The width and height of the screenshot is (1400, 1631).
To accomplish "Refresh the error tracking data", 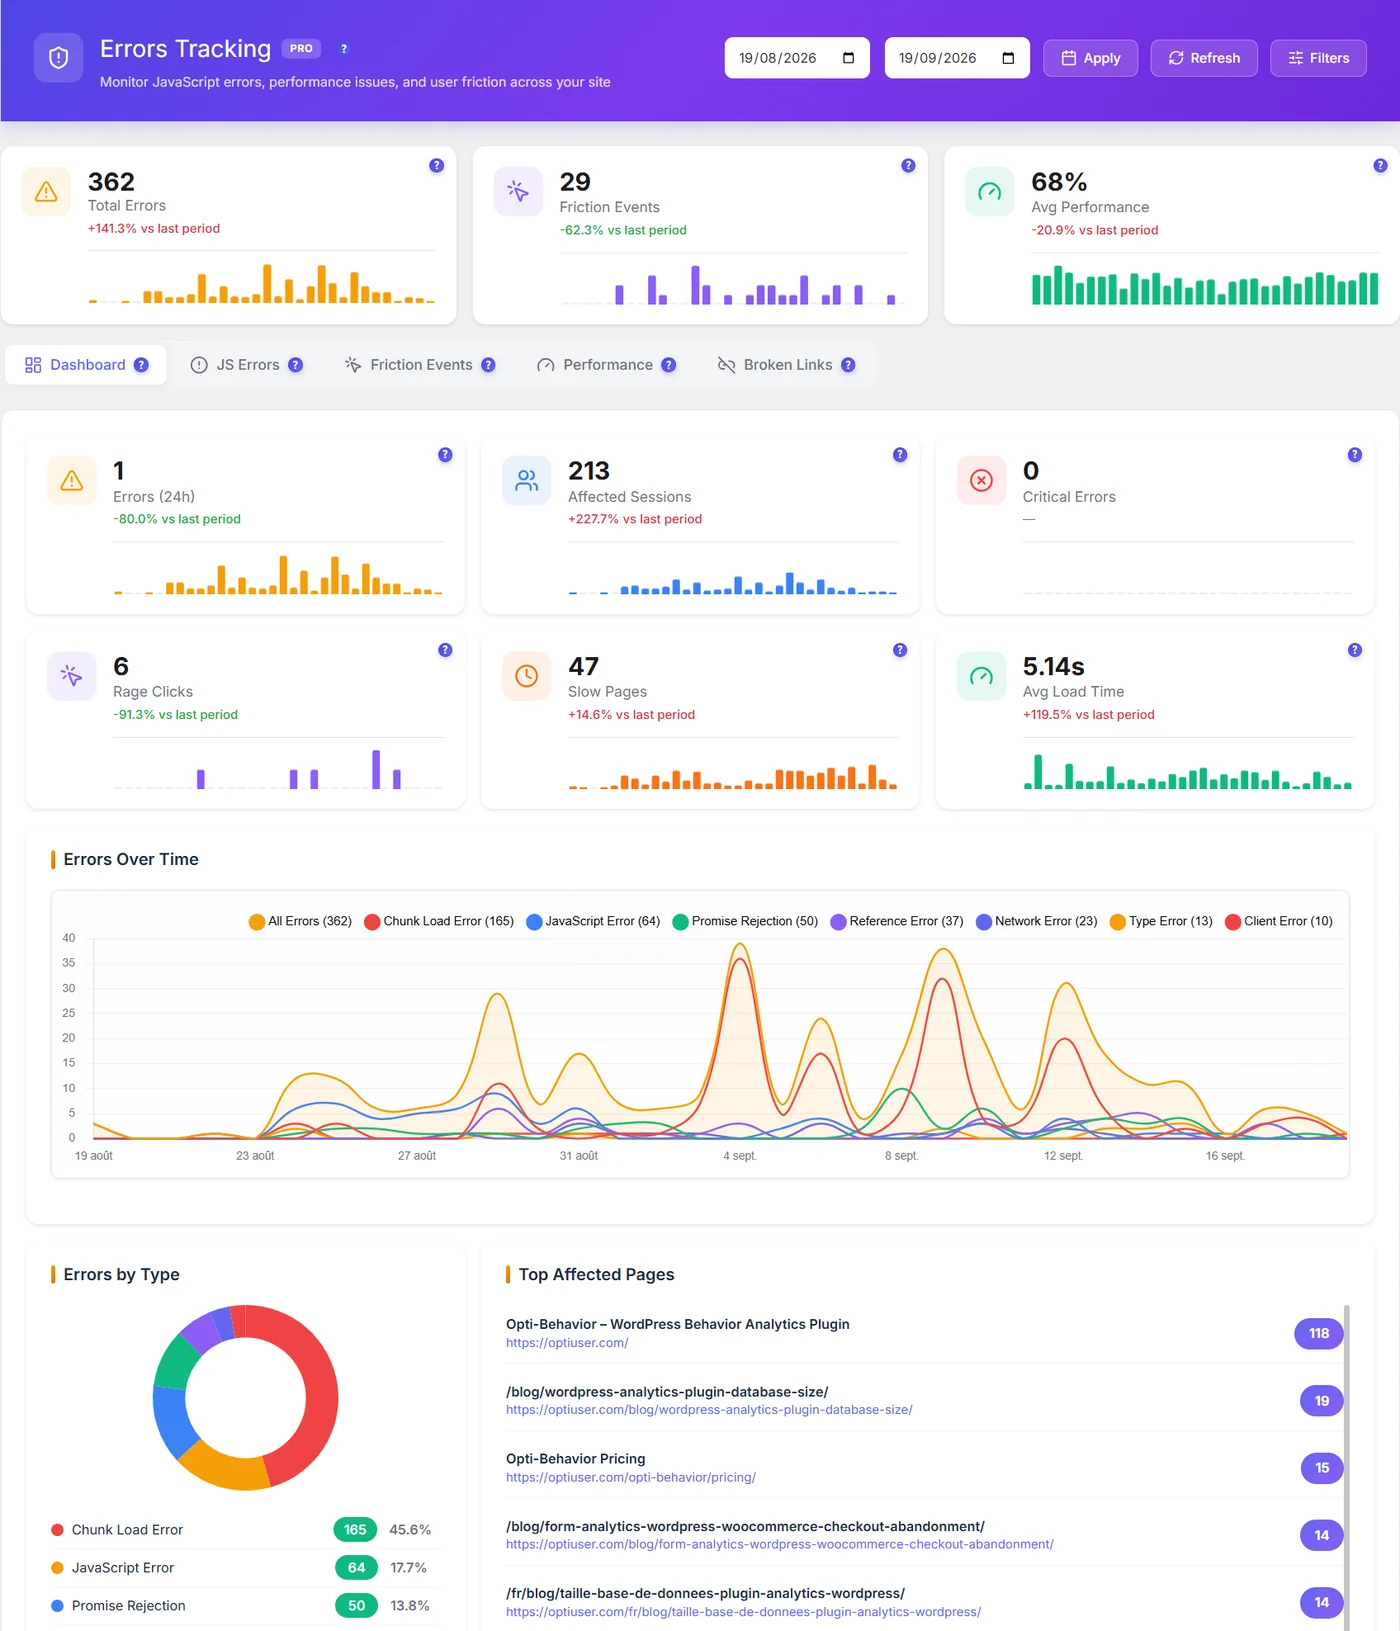I will click(x=1204, y=58).
